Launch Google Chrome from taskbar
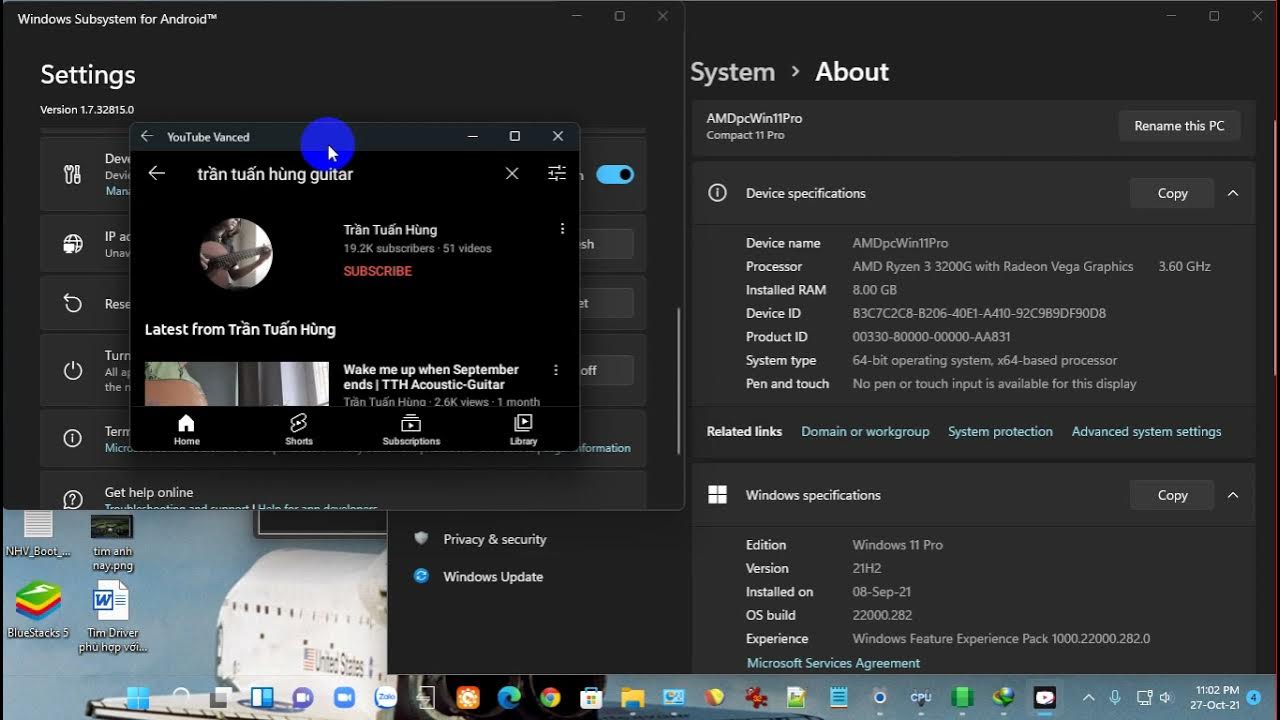This screenshot has width=1280, height=720. point(550,697)
